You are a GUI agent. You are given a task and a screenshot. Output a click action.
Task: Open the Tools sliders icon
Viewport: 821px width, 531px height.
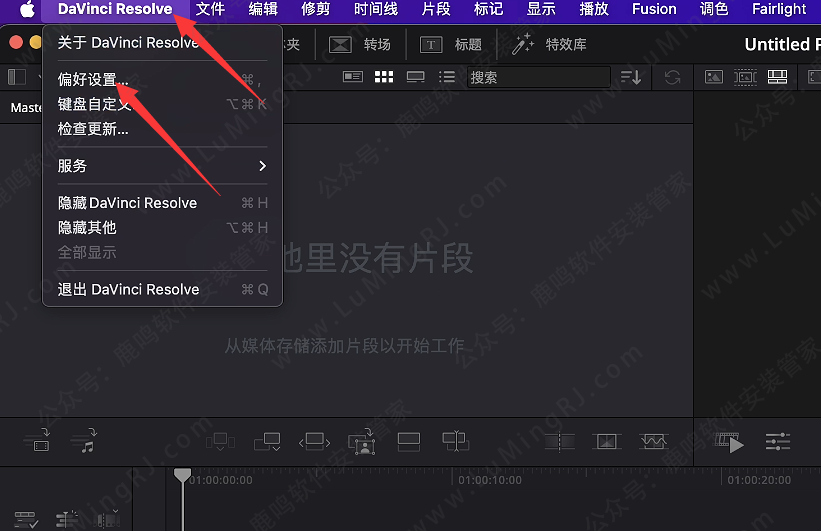pyautogui.click(x=778, y=442)
